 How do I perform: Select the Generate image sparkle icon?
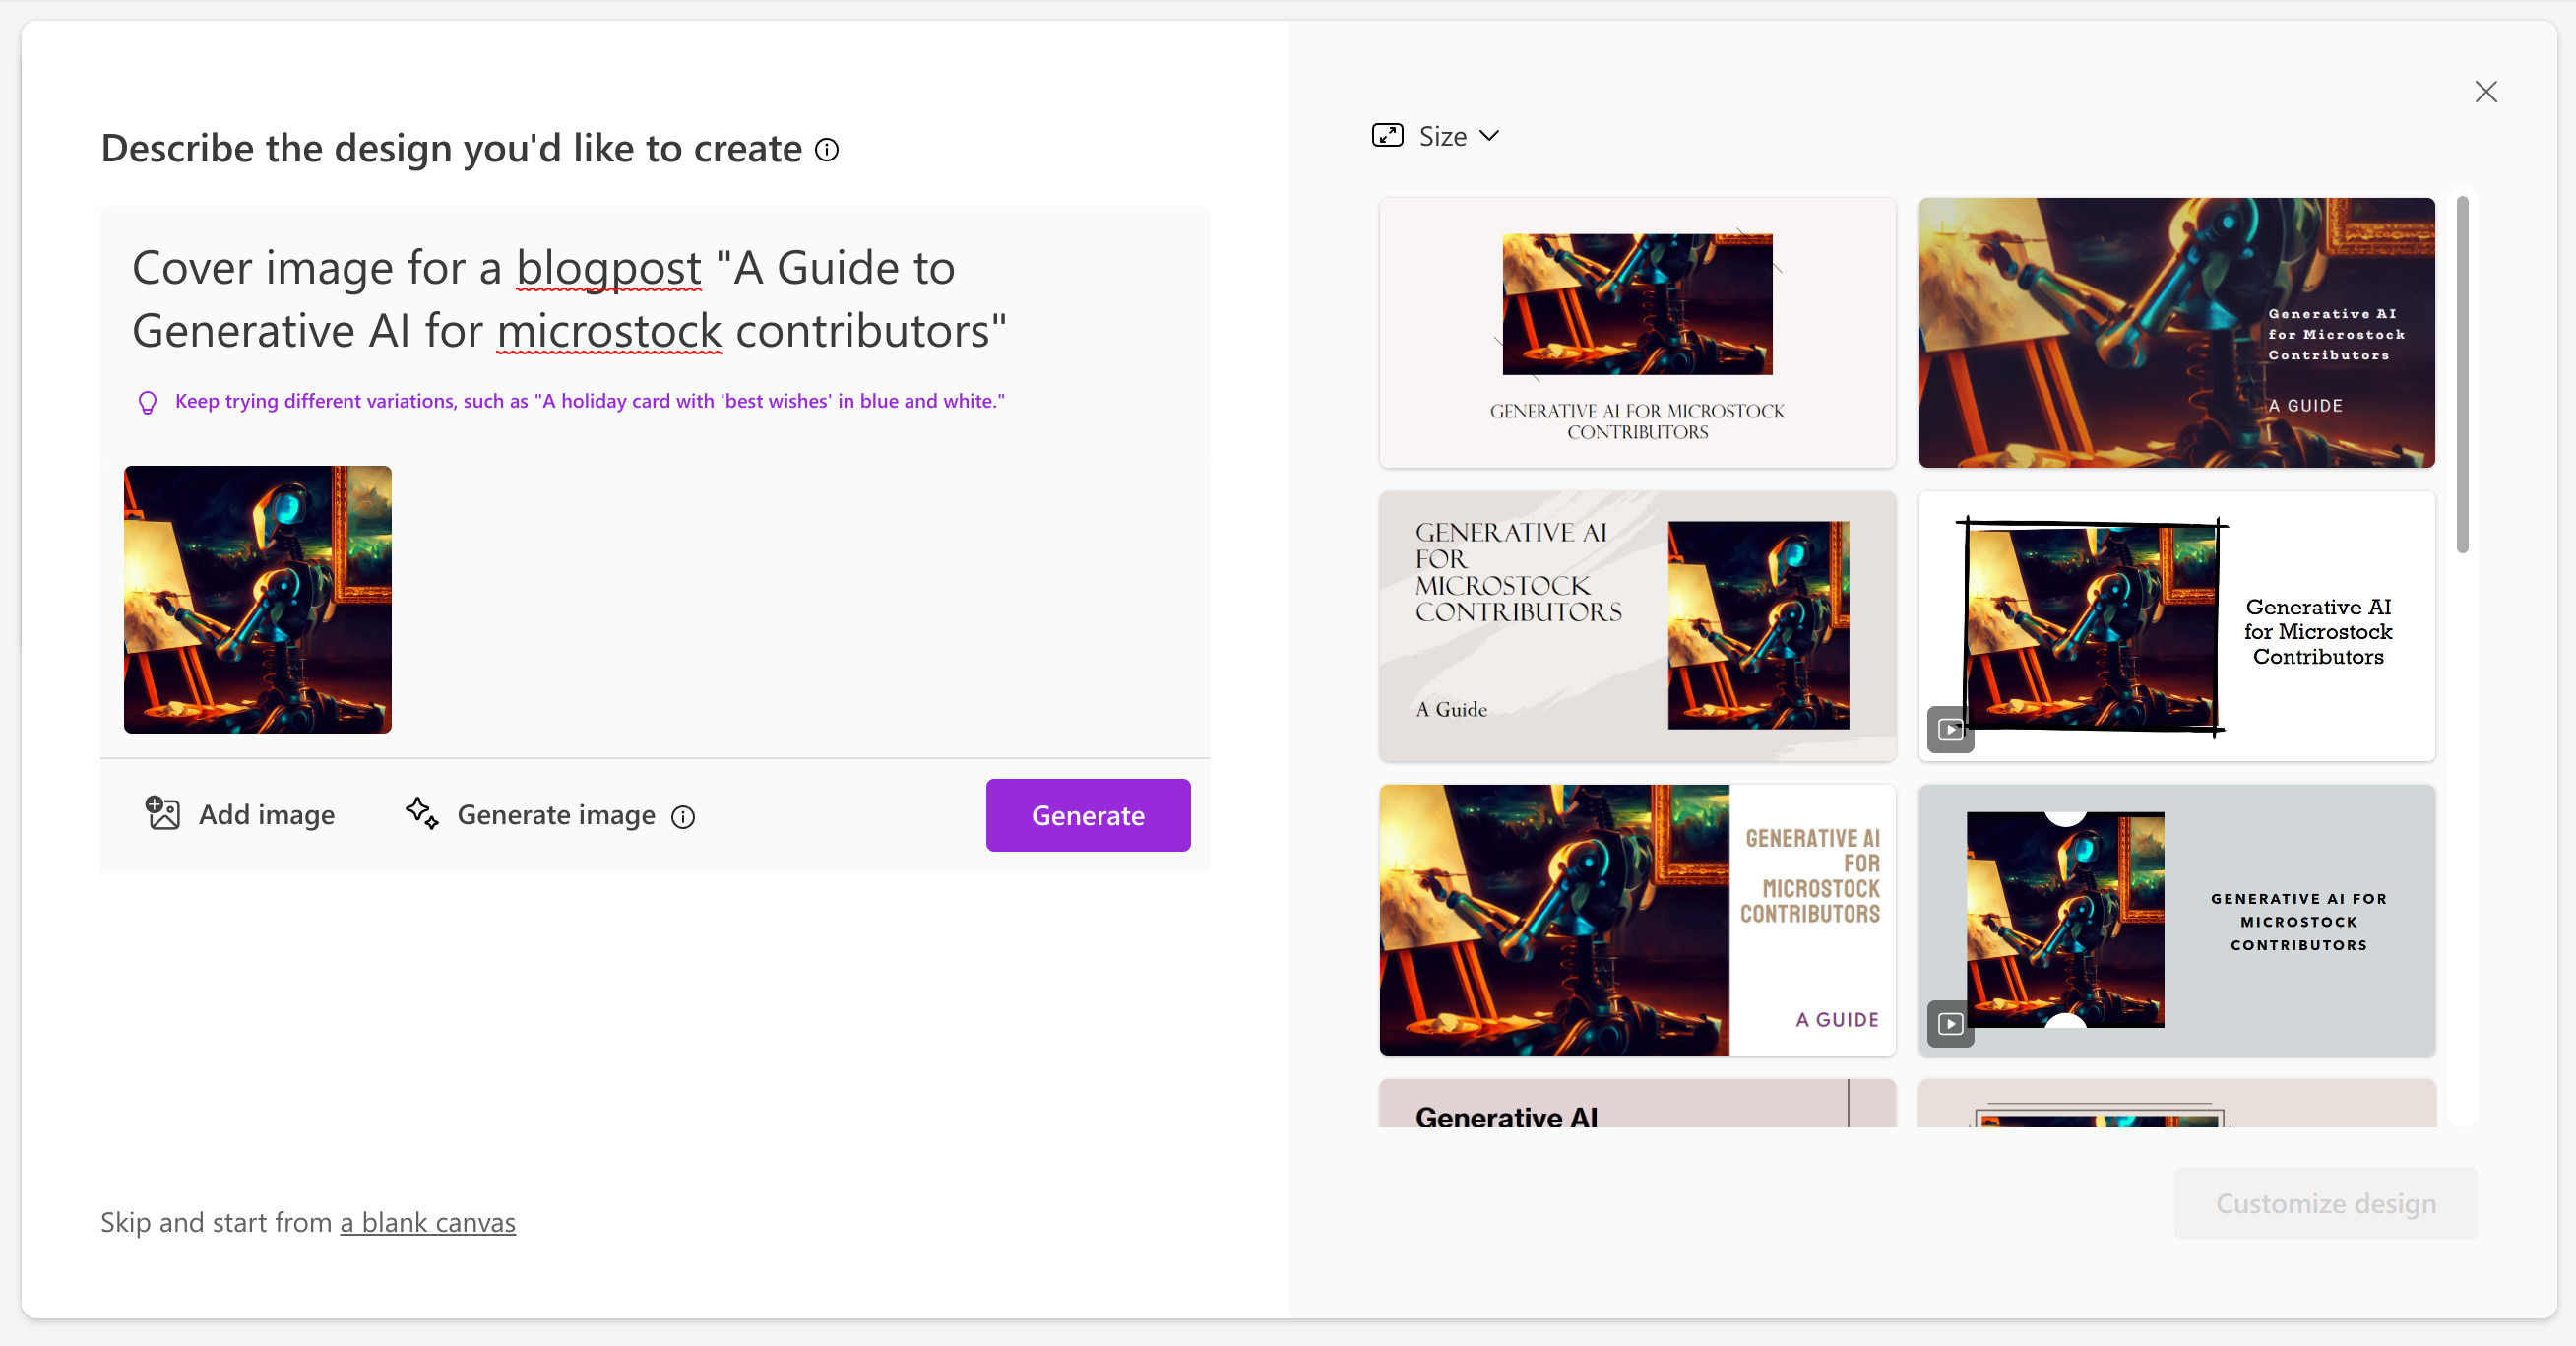pyautogui.click(x=423, y=815)
